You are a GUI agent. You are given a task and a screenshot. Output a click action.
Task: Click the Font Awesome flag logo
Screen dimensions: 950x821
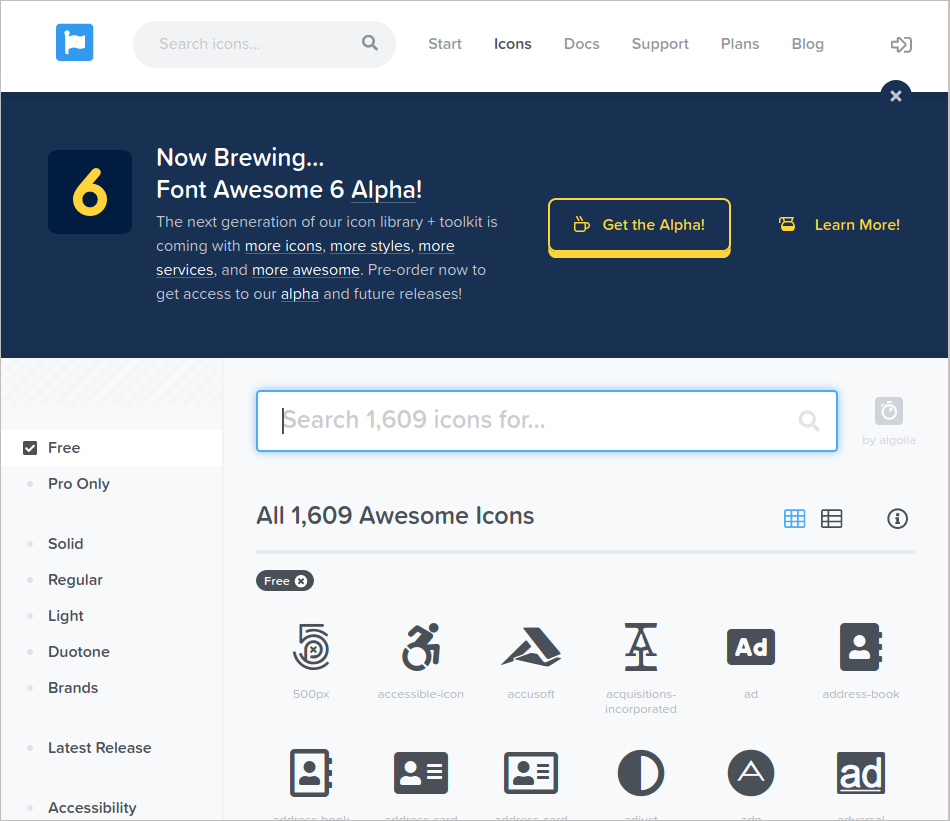[x=74, y=43]
